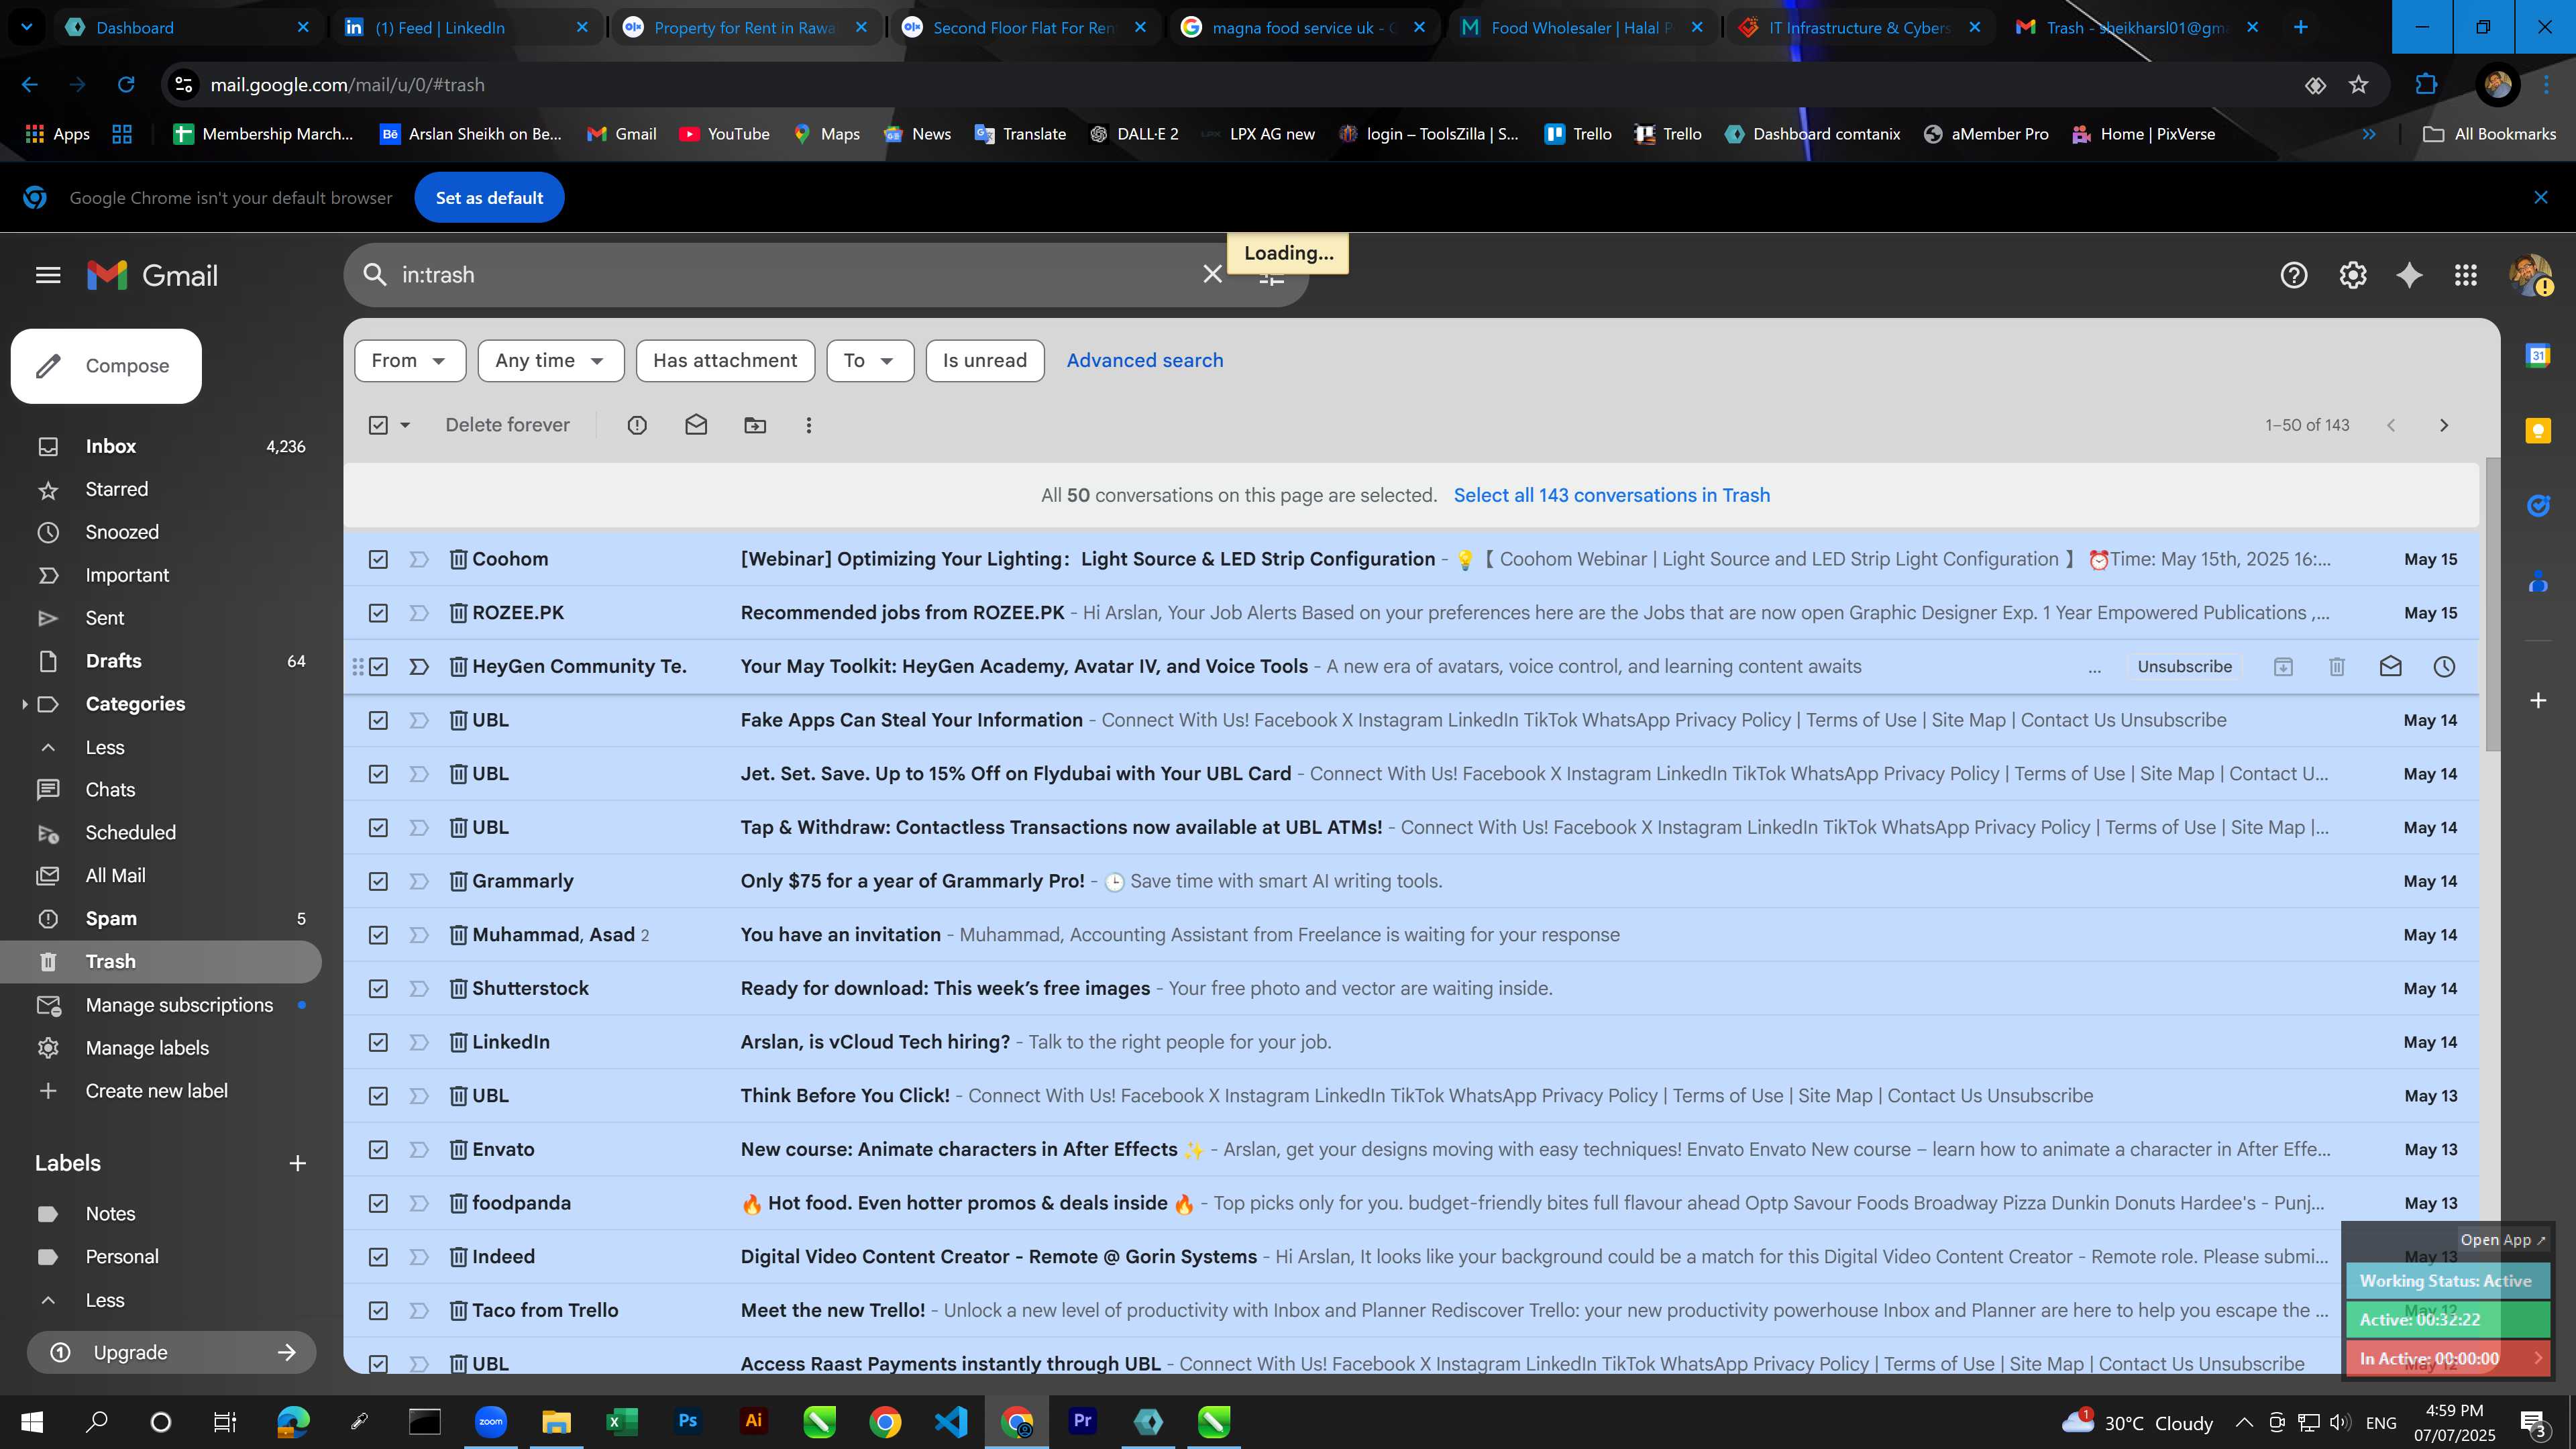Uncheck the Coohom email checkbox
Screen dimensions: 2576x1449
[378, 559]
